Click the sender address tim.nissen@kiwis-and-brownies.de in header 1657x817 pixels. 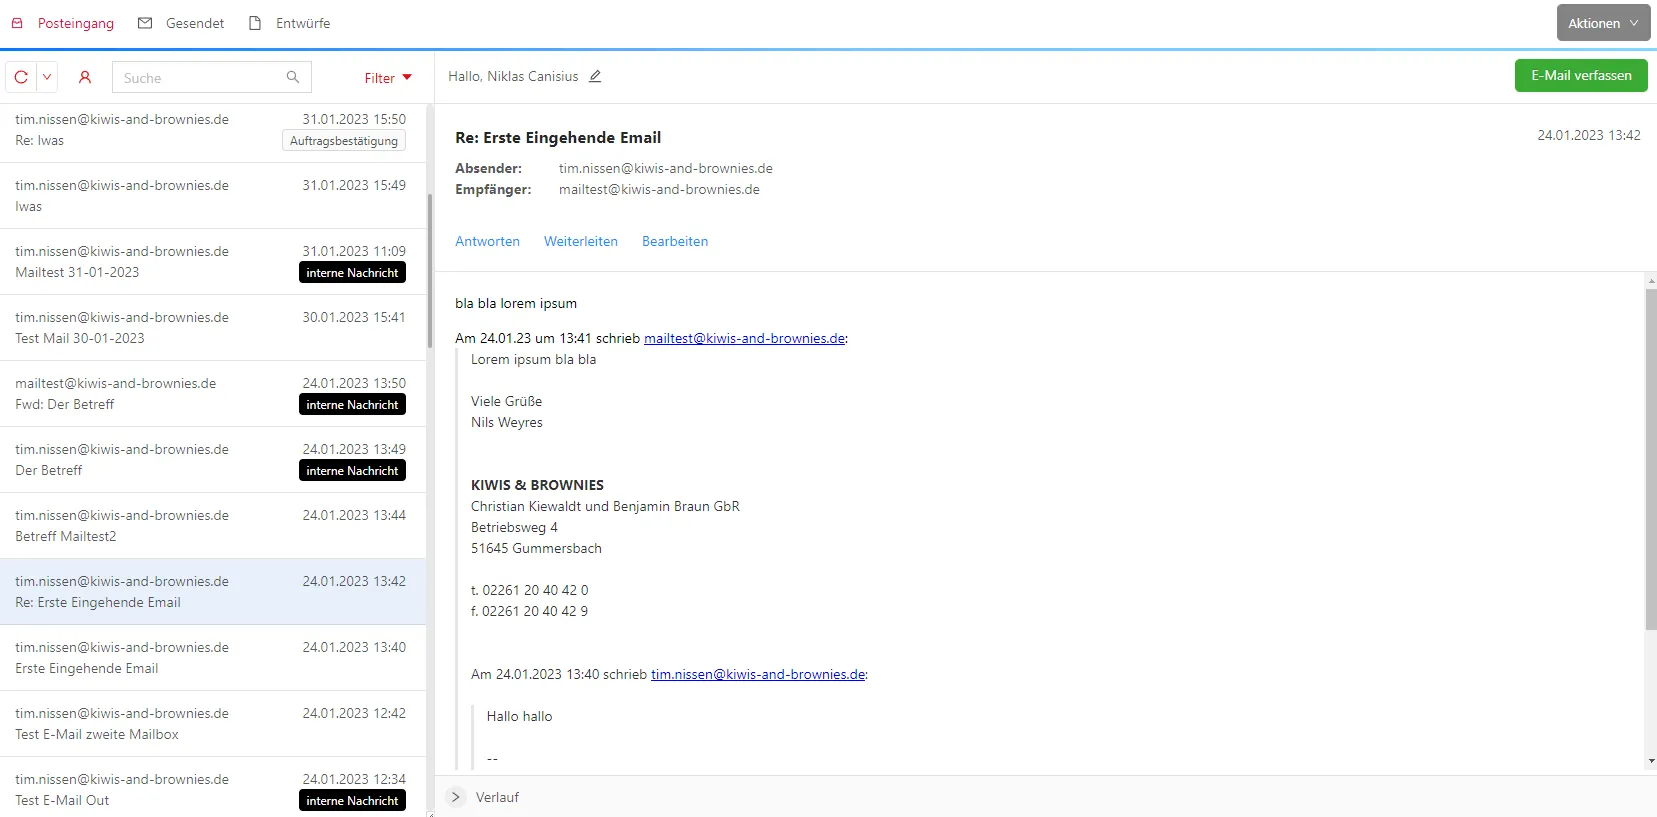click(x=665, y=168)
